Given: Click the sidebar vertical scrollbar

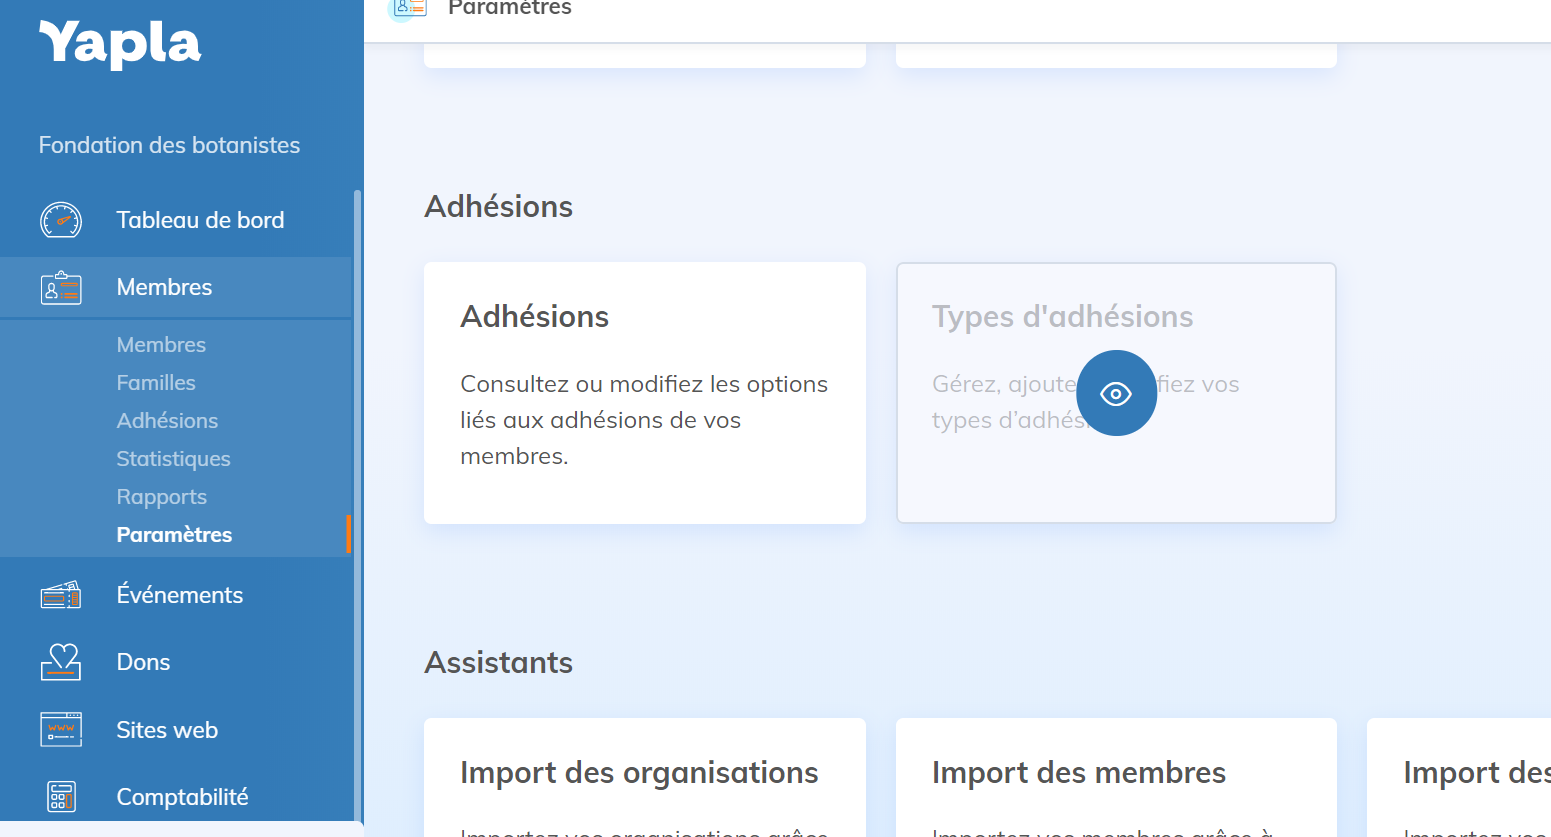Looking at the screenshot, I should click(x=357, y=500).
